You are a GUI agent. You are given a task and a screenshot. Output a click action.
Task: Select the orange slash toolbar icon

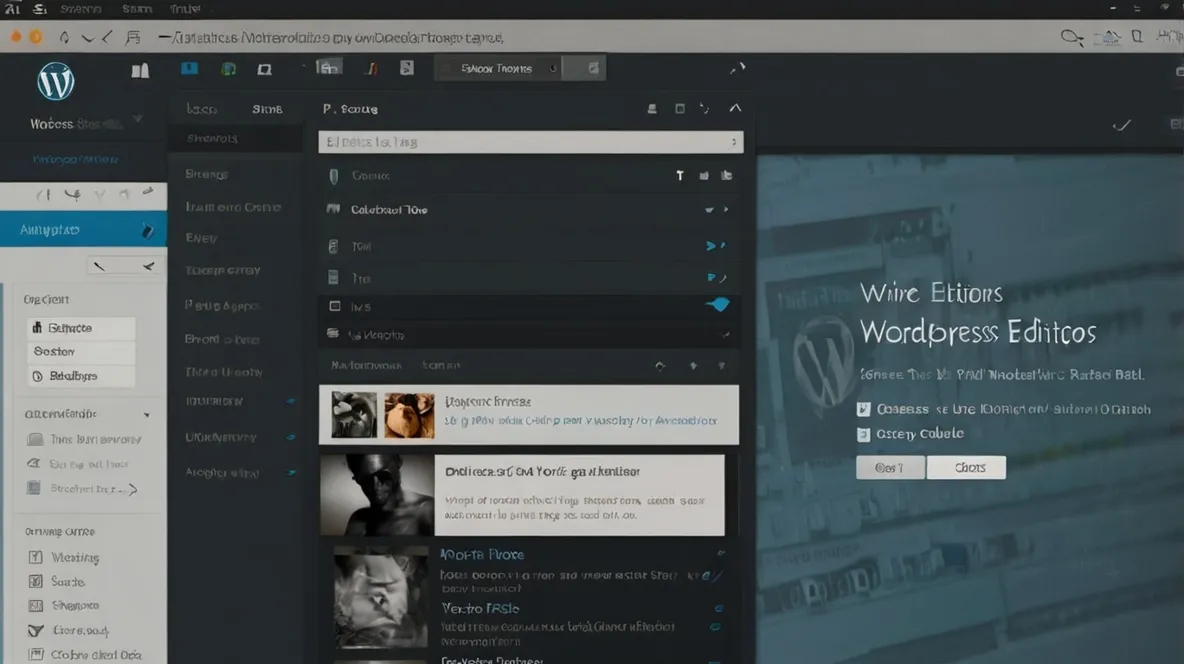pyautogui.click(x=372, y=69)
